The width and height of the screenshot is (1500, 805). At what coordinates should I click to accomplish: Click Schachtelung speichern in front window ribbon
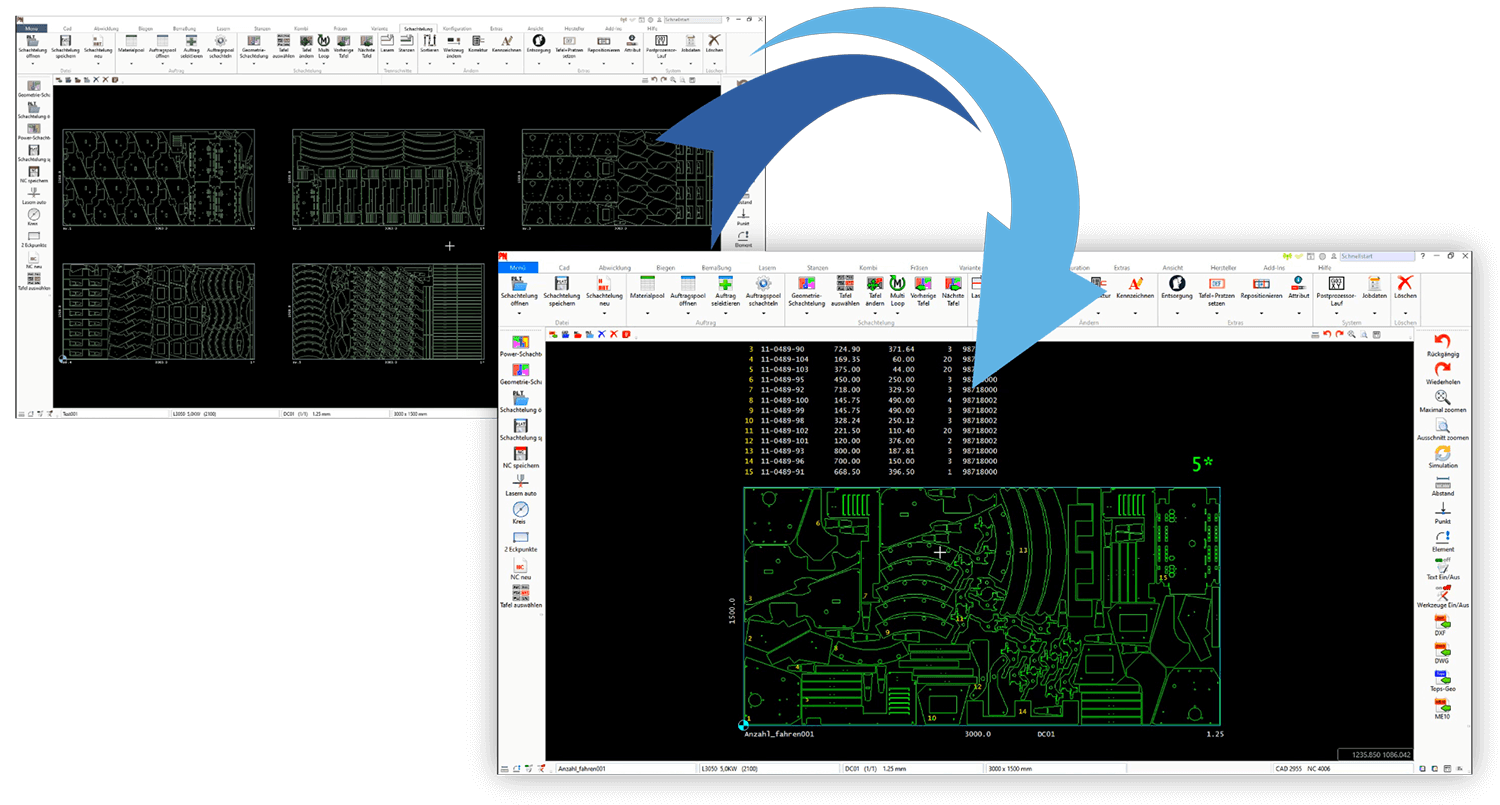click(x=562, y=291)
